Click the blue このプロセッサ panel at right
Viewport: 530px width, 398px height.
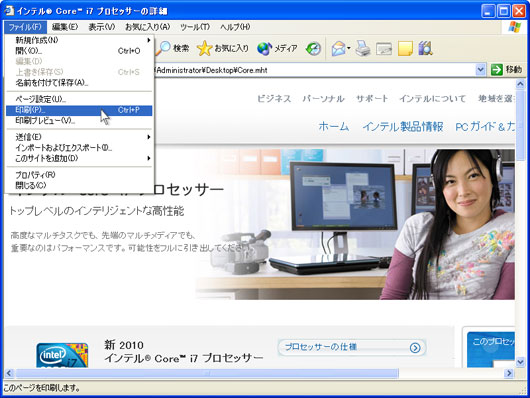(491, 349)
